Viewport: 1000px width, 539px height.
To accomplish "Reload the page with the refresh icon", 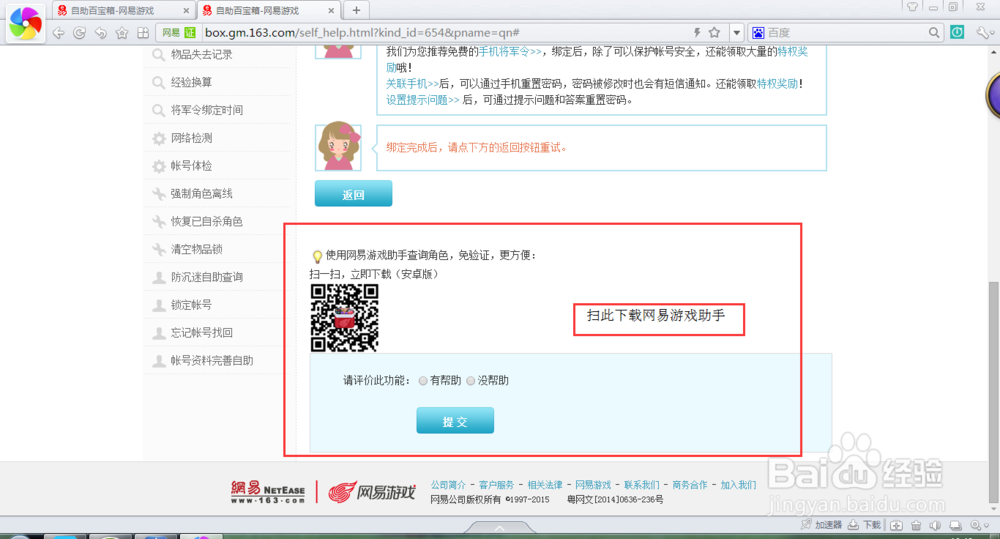I will (x=80, y=33).
